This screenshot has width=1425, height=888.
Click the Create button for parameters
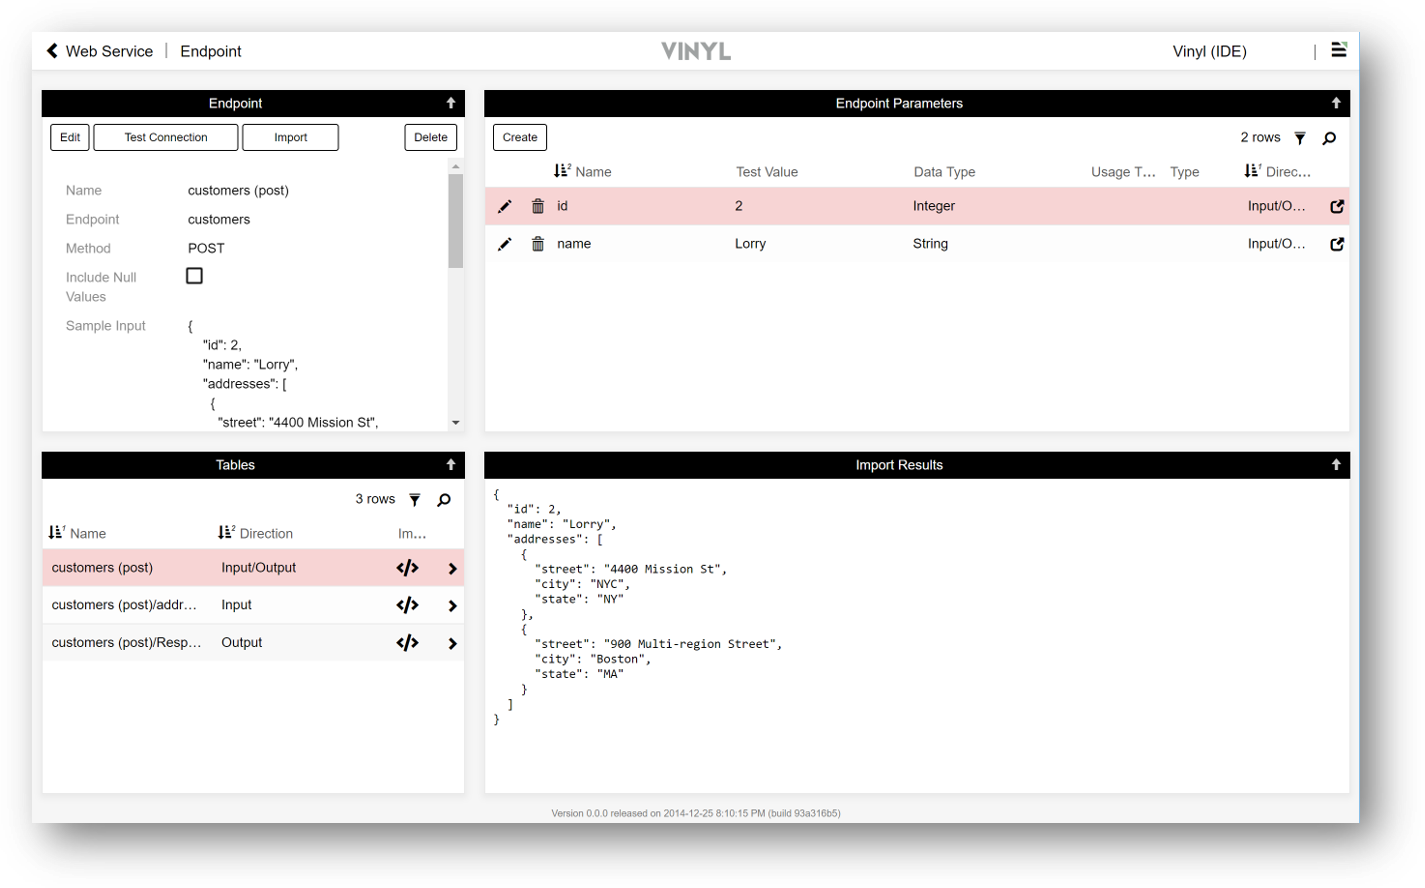point(520,138)
